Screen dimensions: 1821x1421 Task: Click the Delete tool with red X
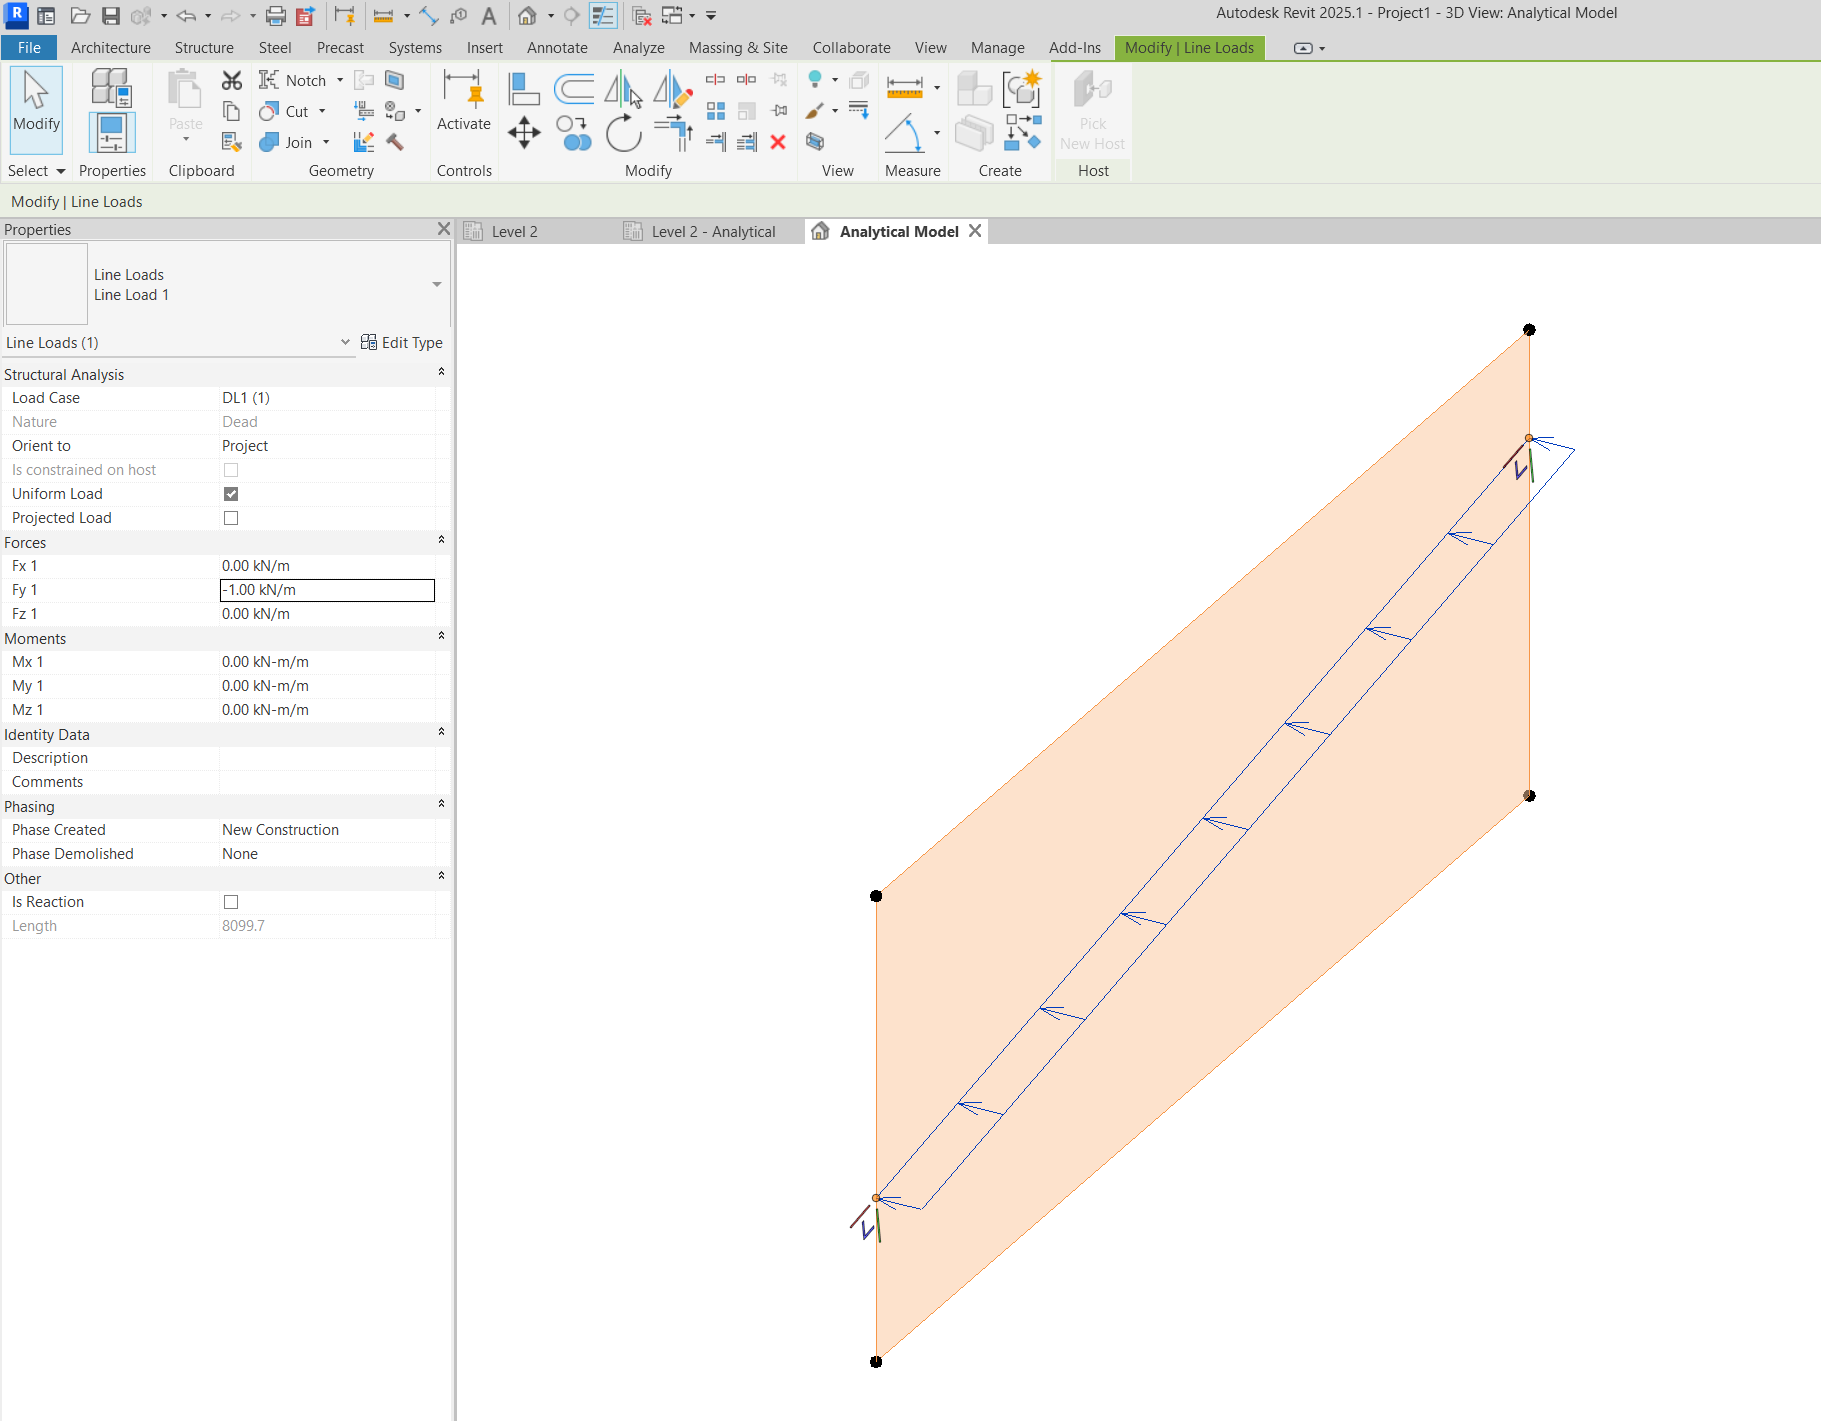tap(779, 142)
